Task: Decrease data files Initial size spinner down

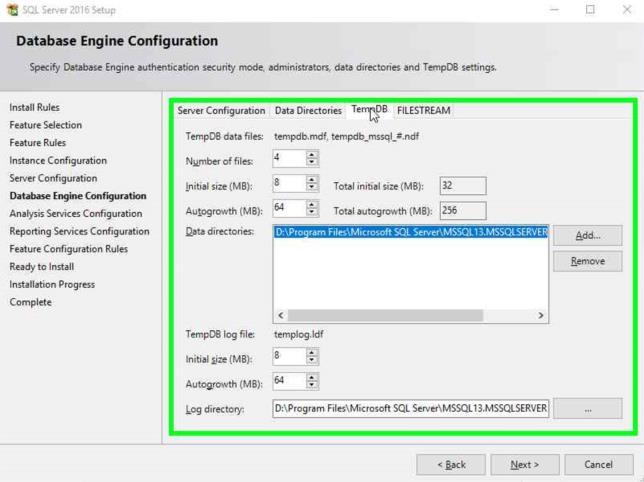Action: (x=312, y=188)
